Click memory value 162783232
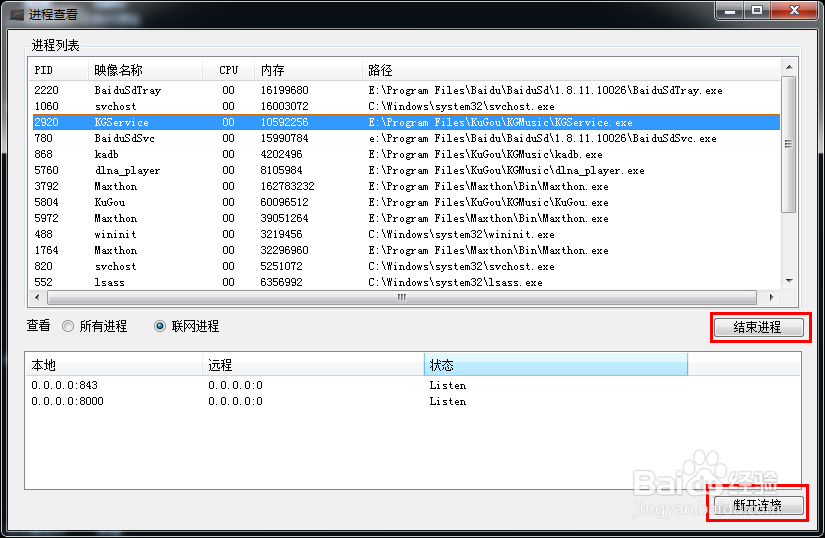The width and height of the screenshot is (825, 538). (x=287, y=186)
